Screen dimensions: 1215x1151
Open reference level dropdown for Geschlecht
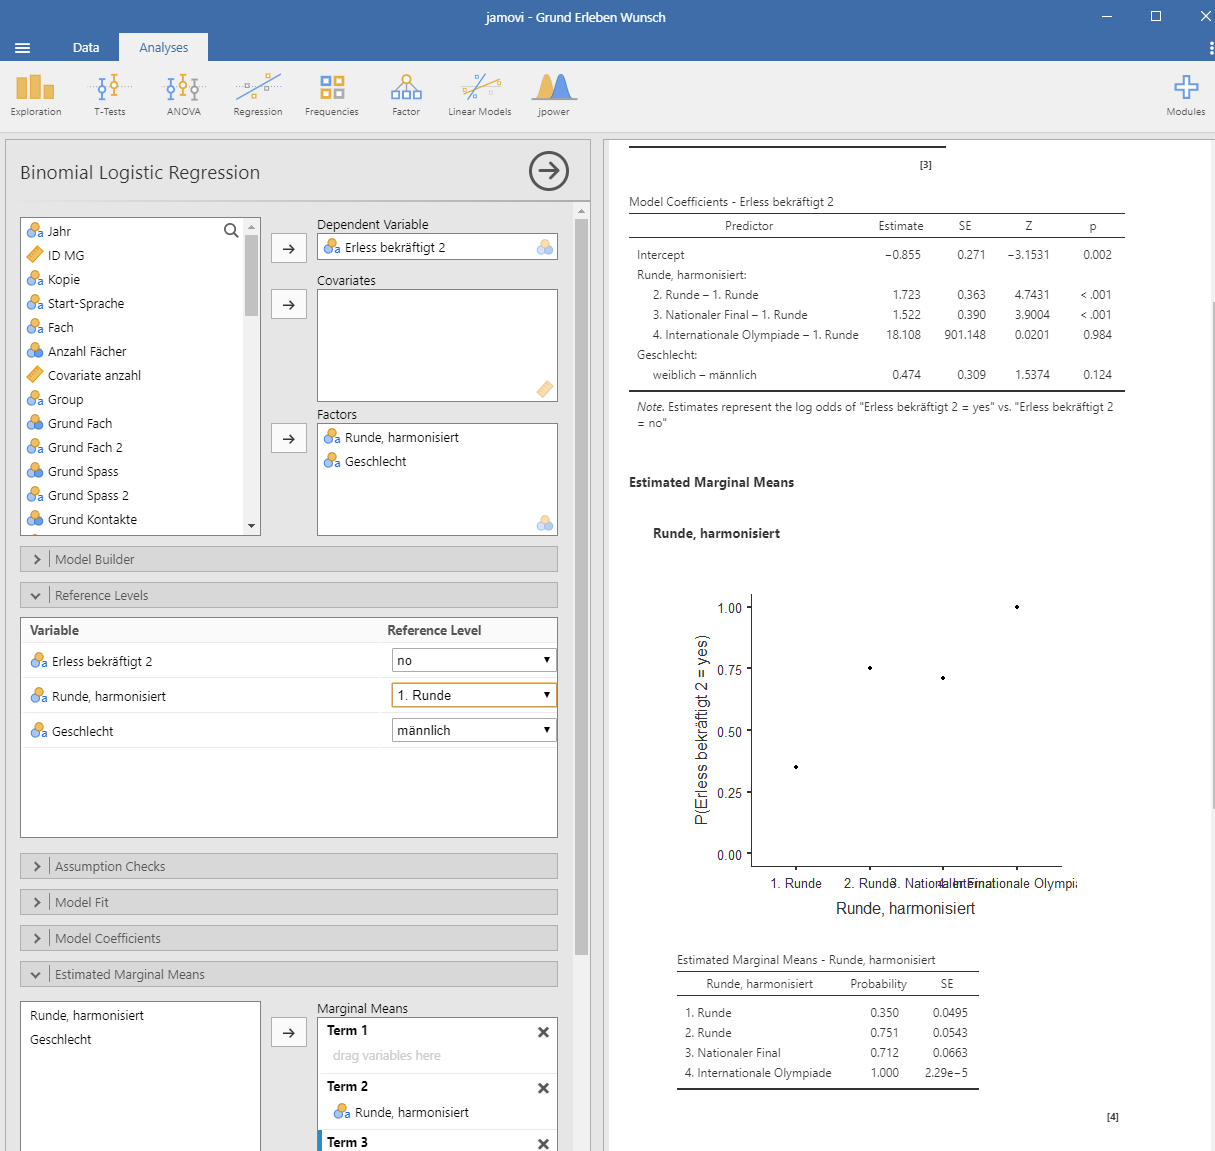[474, 730]
